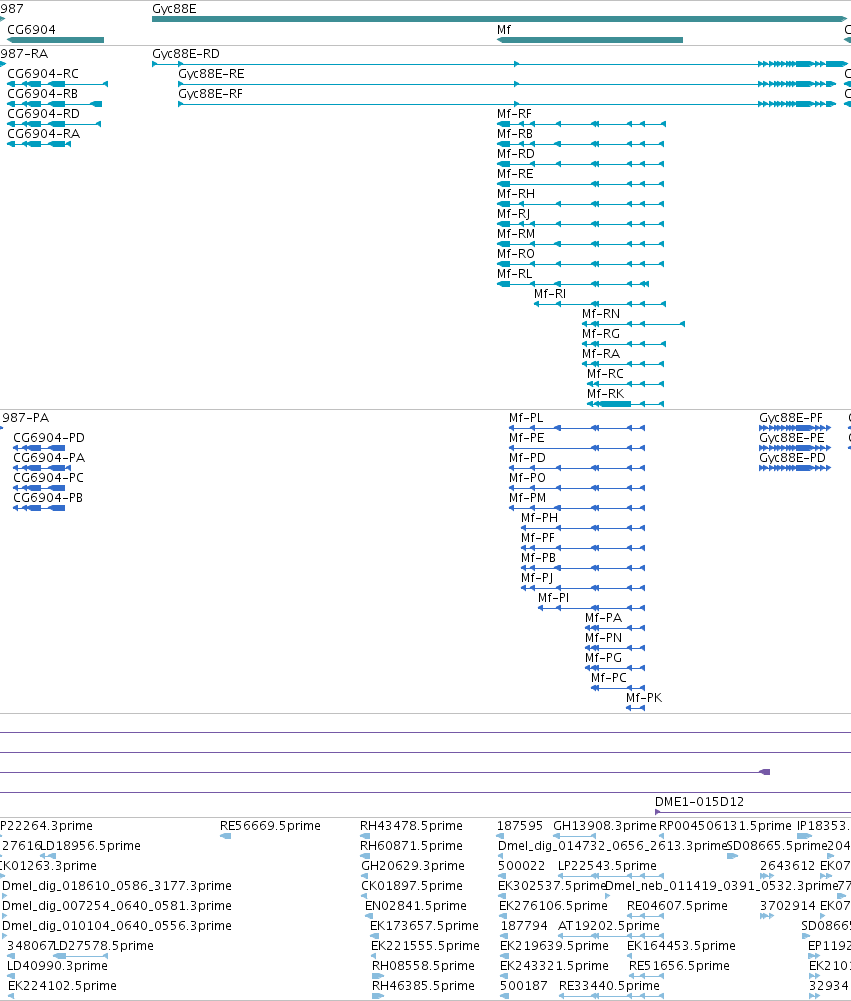The image size is (851, 1001).
Task: Select EST EN02841.5prime
Action: coord(416,906)
